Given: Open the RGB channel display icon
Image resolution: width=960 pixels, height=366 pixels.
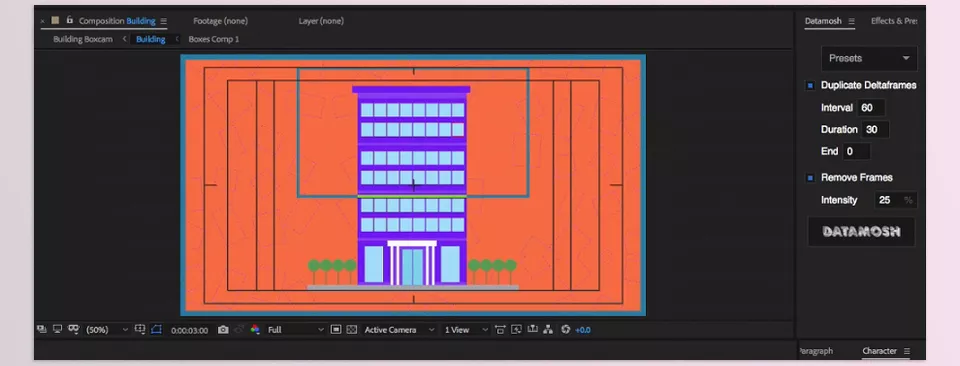Looking at the screenshot, I should point(255,329).
